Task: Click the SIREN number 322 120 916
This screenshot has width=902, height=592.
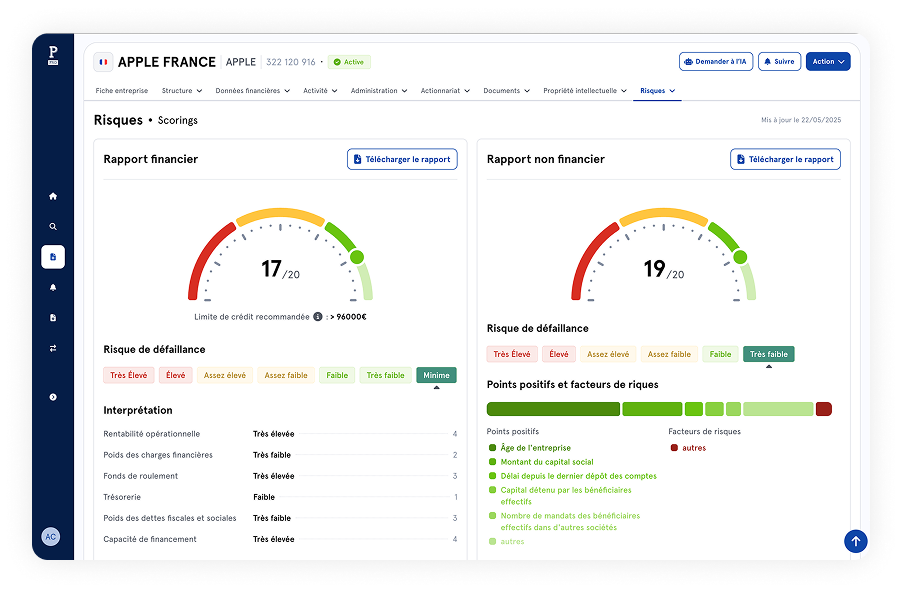Action: pos(291,62)
